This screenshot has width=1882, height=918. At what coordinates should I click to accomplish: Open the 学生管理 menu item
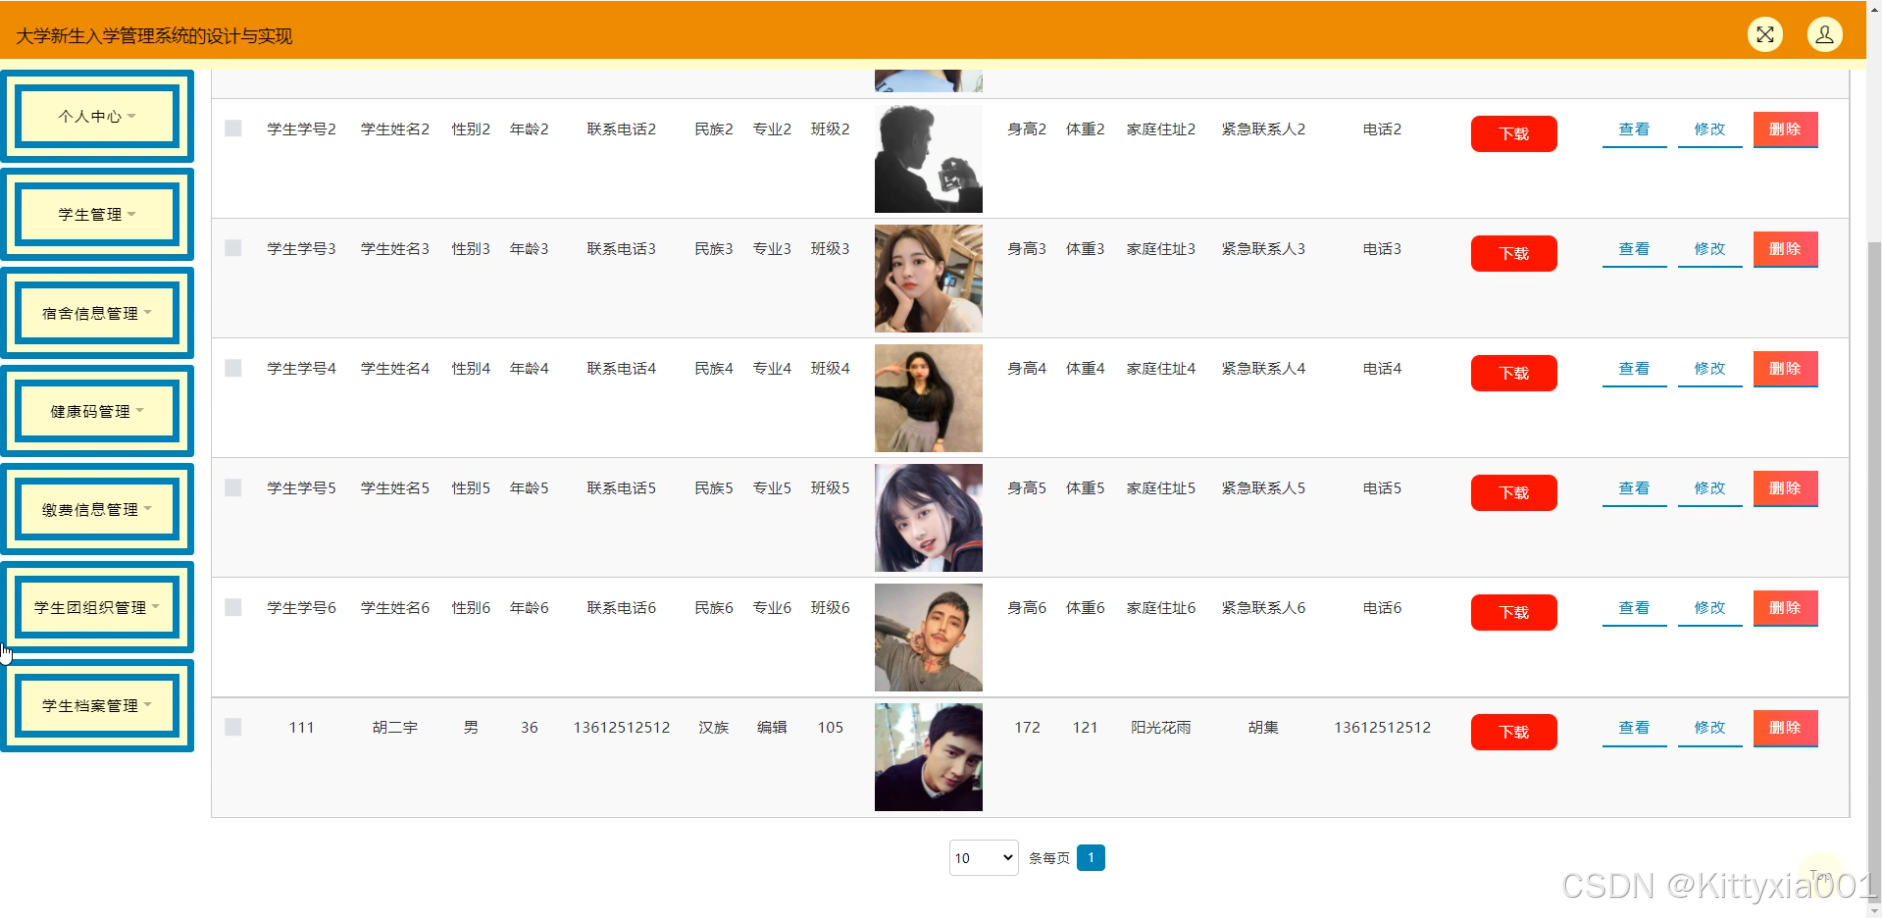click(97, 214)
